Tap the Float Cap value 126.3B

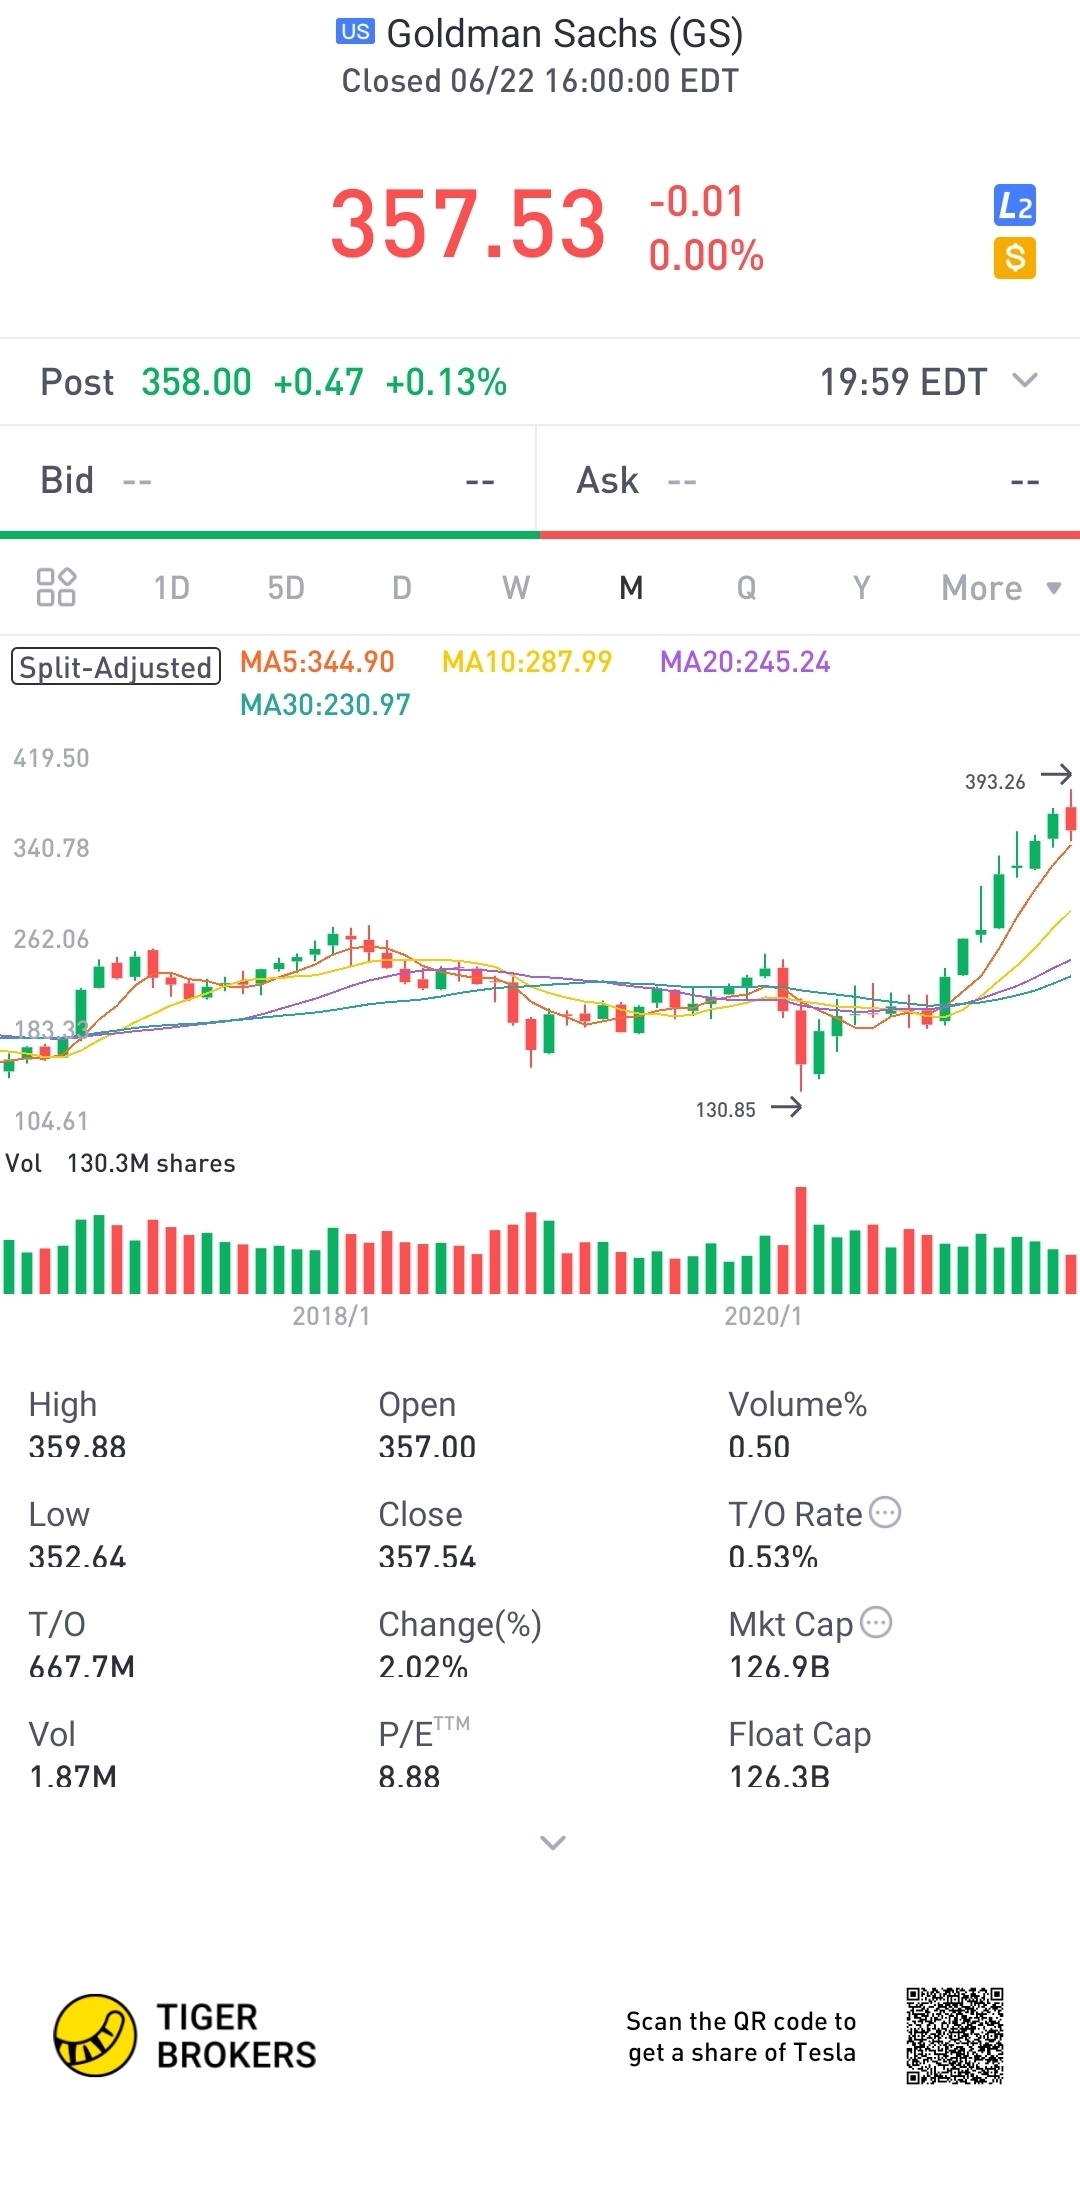click(779, 1777)
